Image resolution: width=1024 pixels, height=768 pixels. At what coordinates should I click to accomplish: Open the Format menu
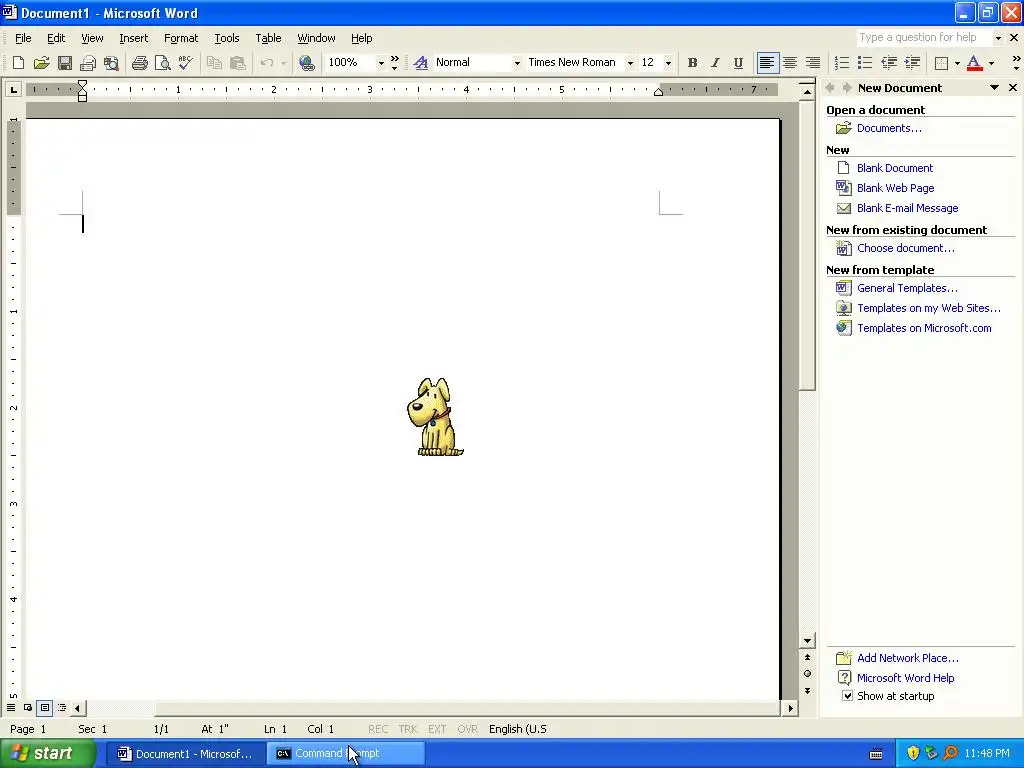click(x=181, y=38)
